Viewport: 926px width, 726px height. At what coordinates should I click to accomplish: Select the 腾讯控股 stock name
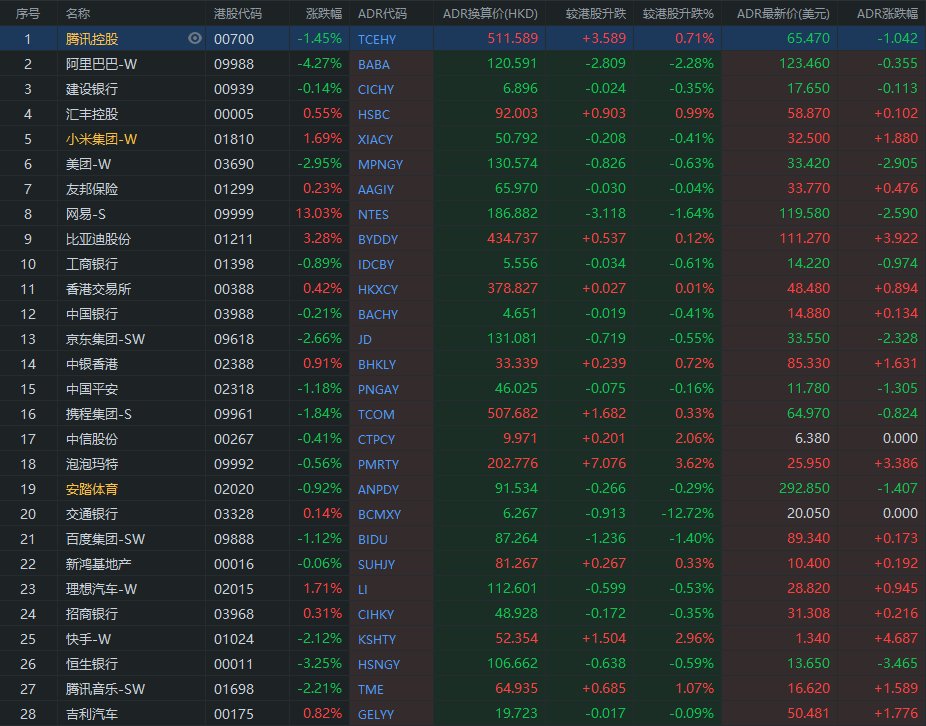[92, 39]
